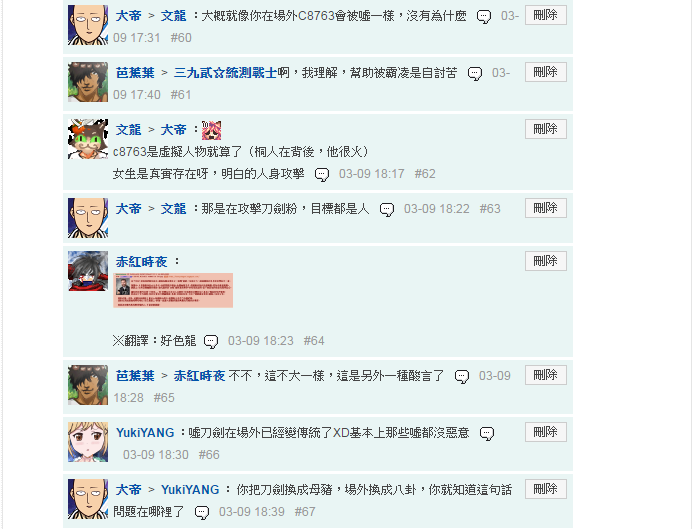Delete comment #62 using 刪除 button

pyautogui.click(x=545, y=129)
